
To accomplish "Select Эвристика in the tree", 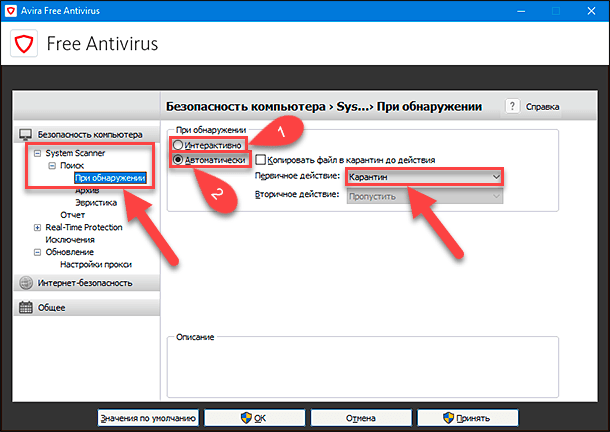I will click(96, 203).
